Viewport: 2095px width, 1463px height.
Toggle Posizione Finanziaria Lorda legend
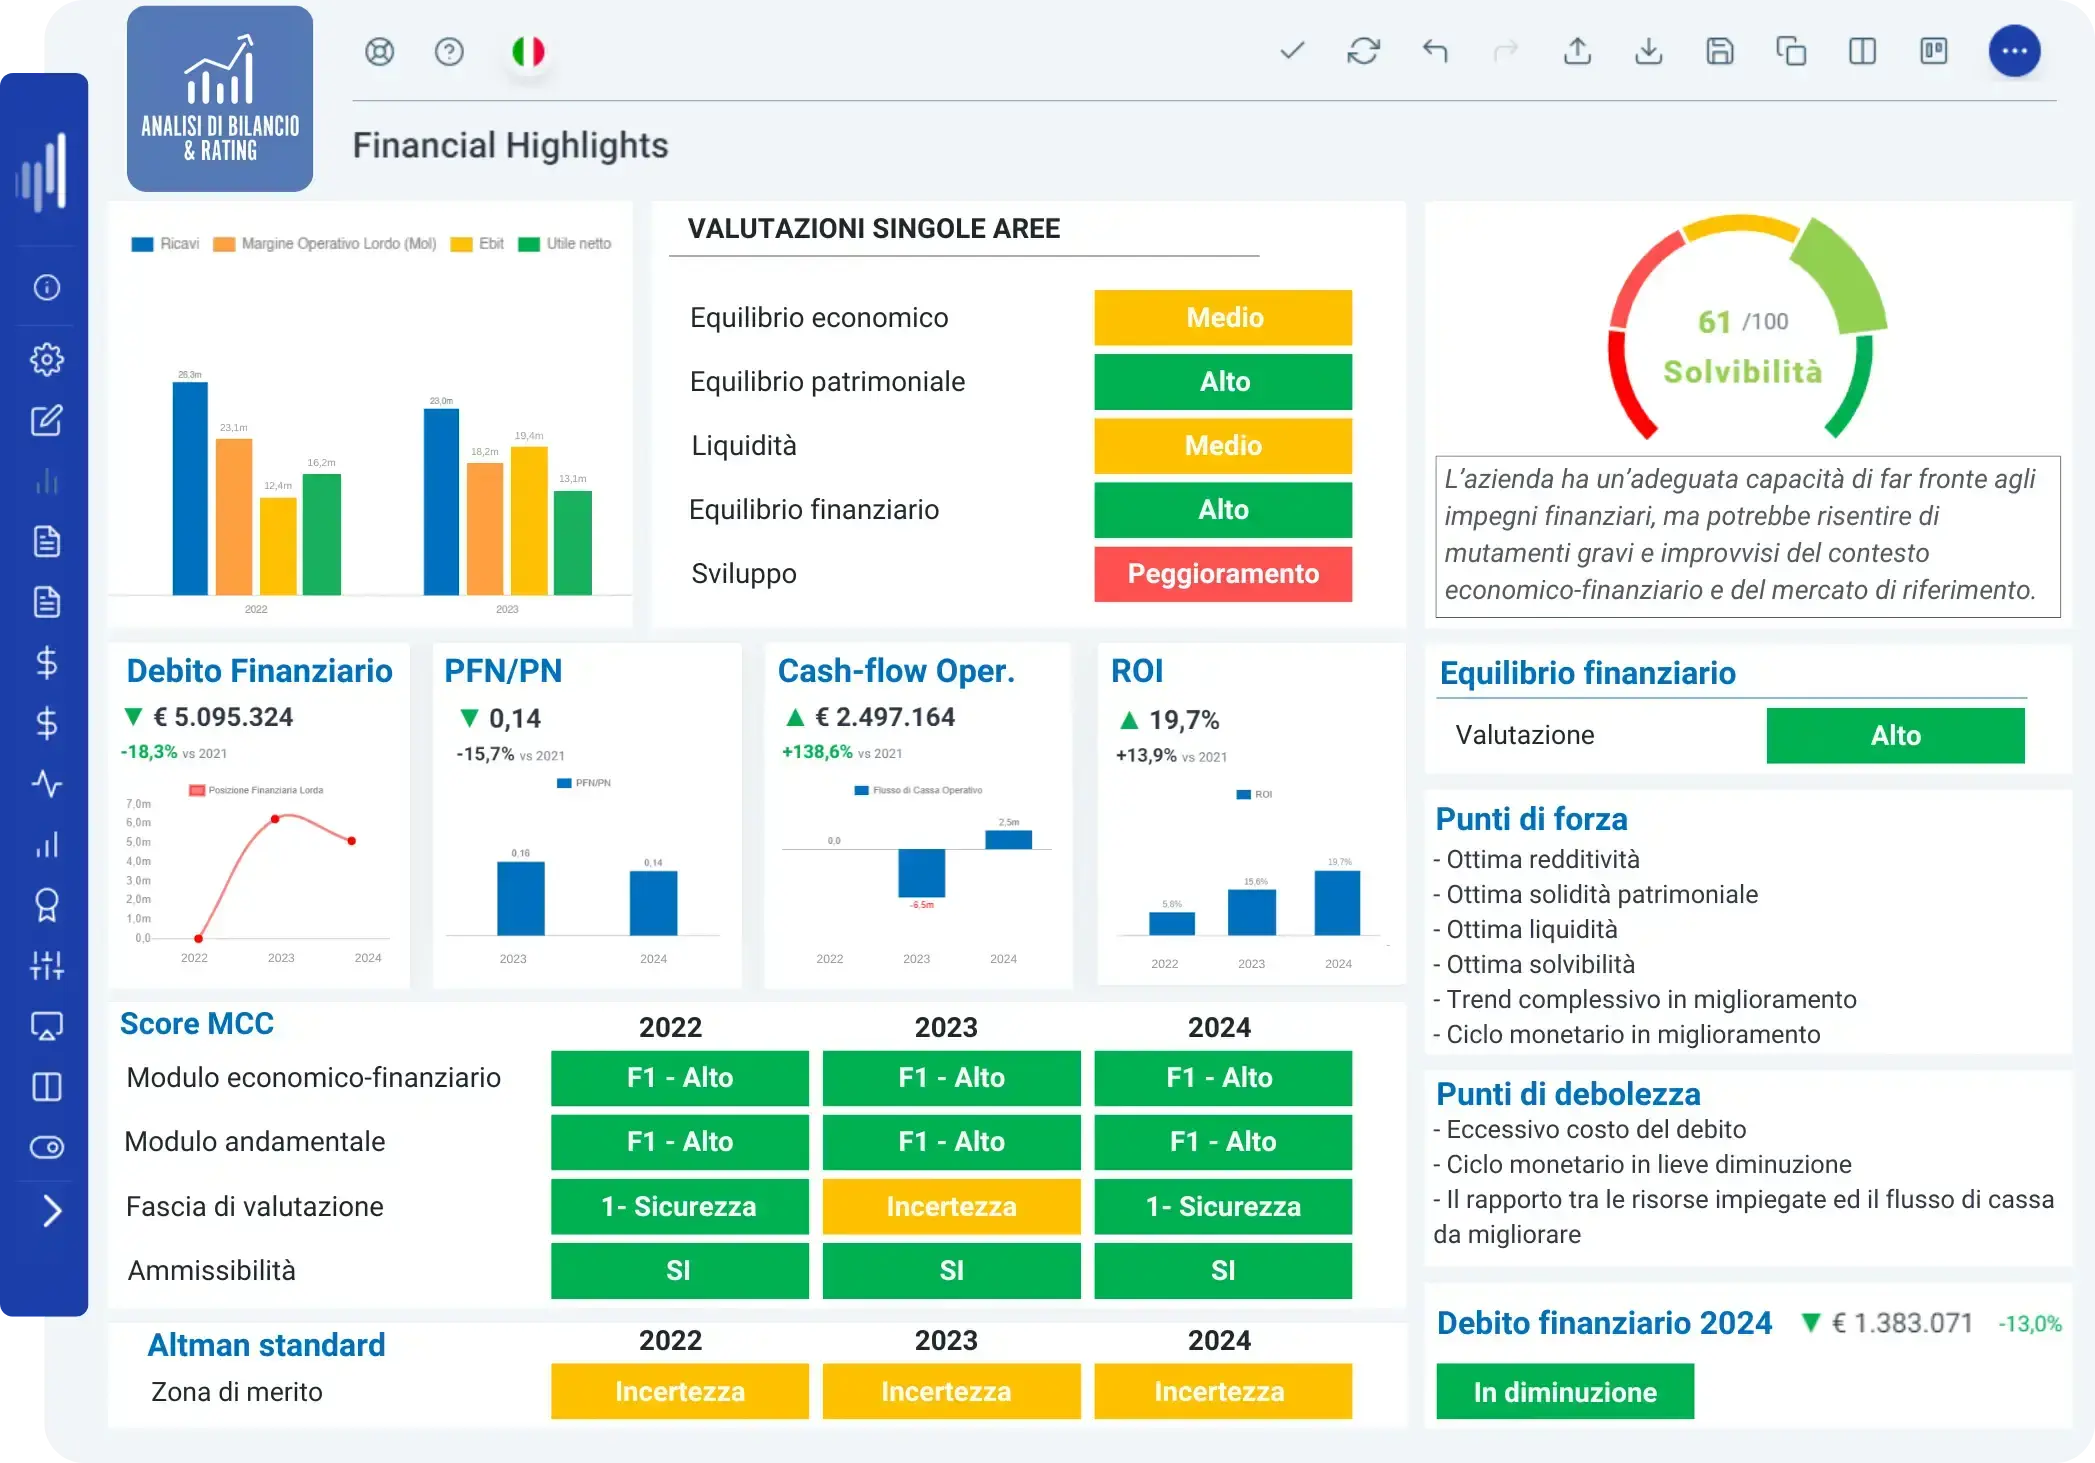pos(257,790)
